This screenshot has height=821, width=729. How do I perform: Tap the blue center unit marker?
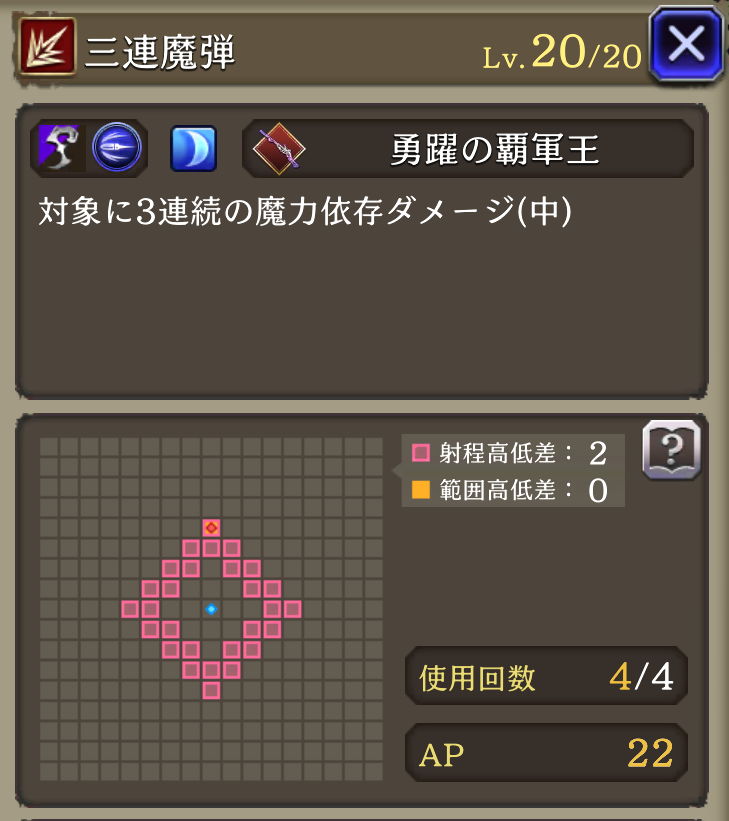[x=211, y=609]
